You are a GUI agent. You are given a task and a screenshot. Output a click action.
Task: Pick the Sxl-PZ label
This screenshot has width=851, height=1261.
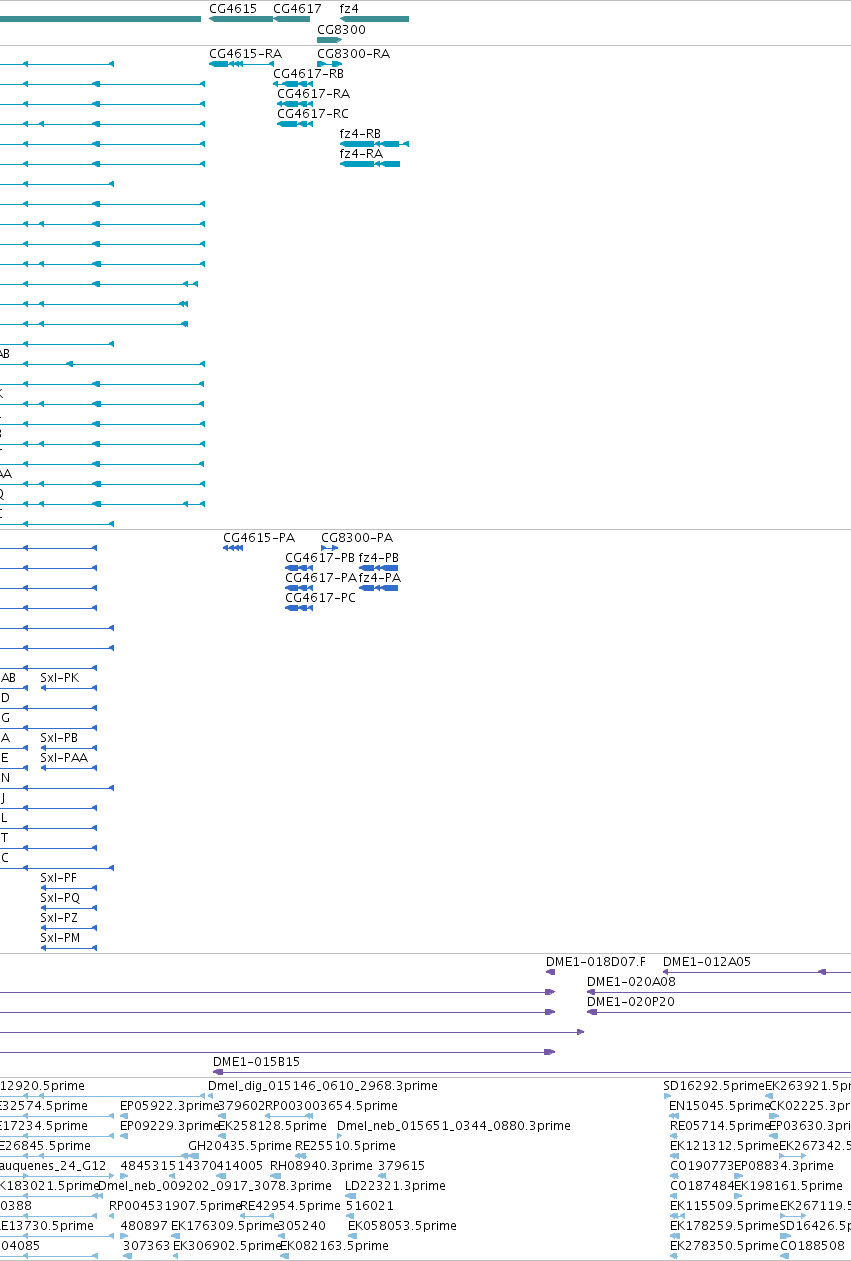click(x=59, y=918)
